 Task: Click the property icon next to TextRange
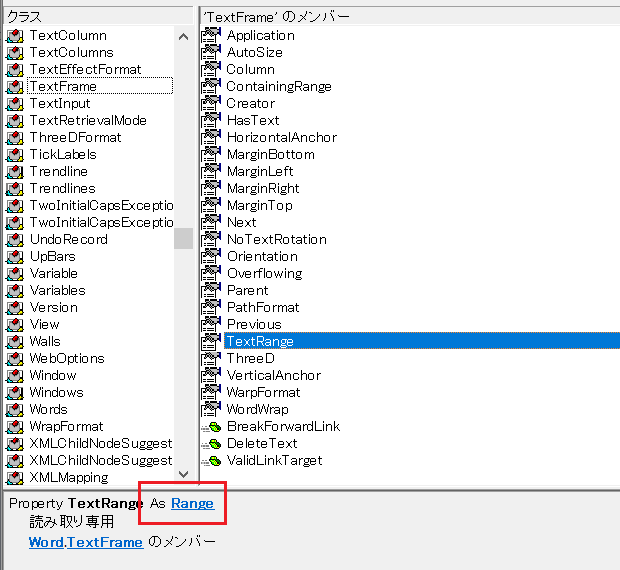[x=211, y=342]
